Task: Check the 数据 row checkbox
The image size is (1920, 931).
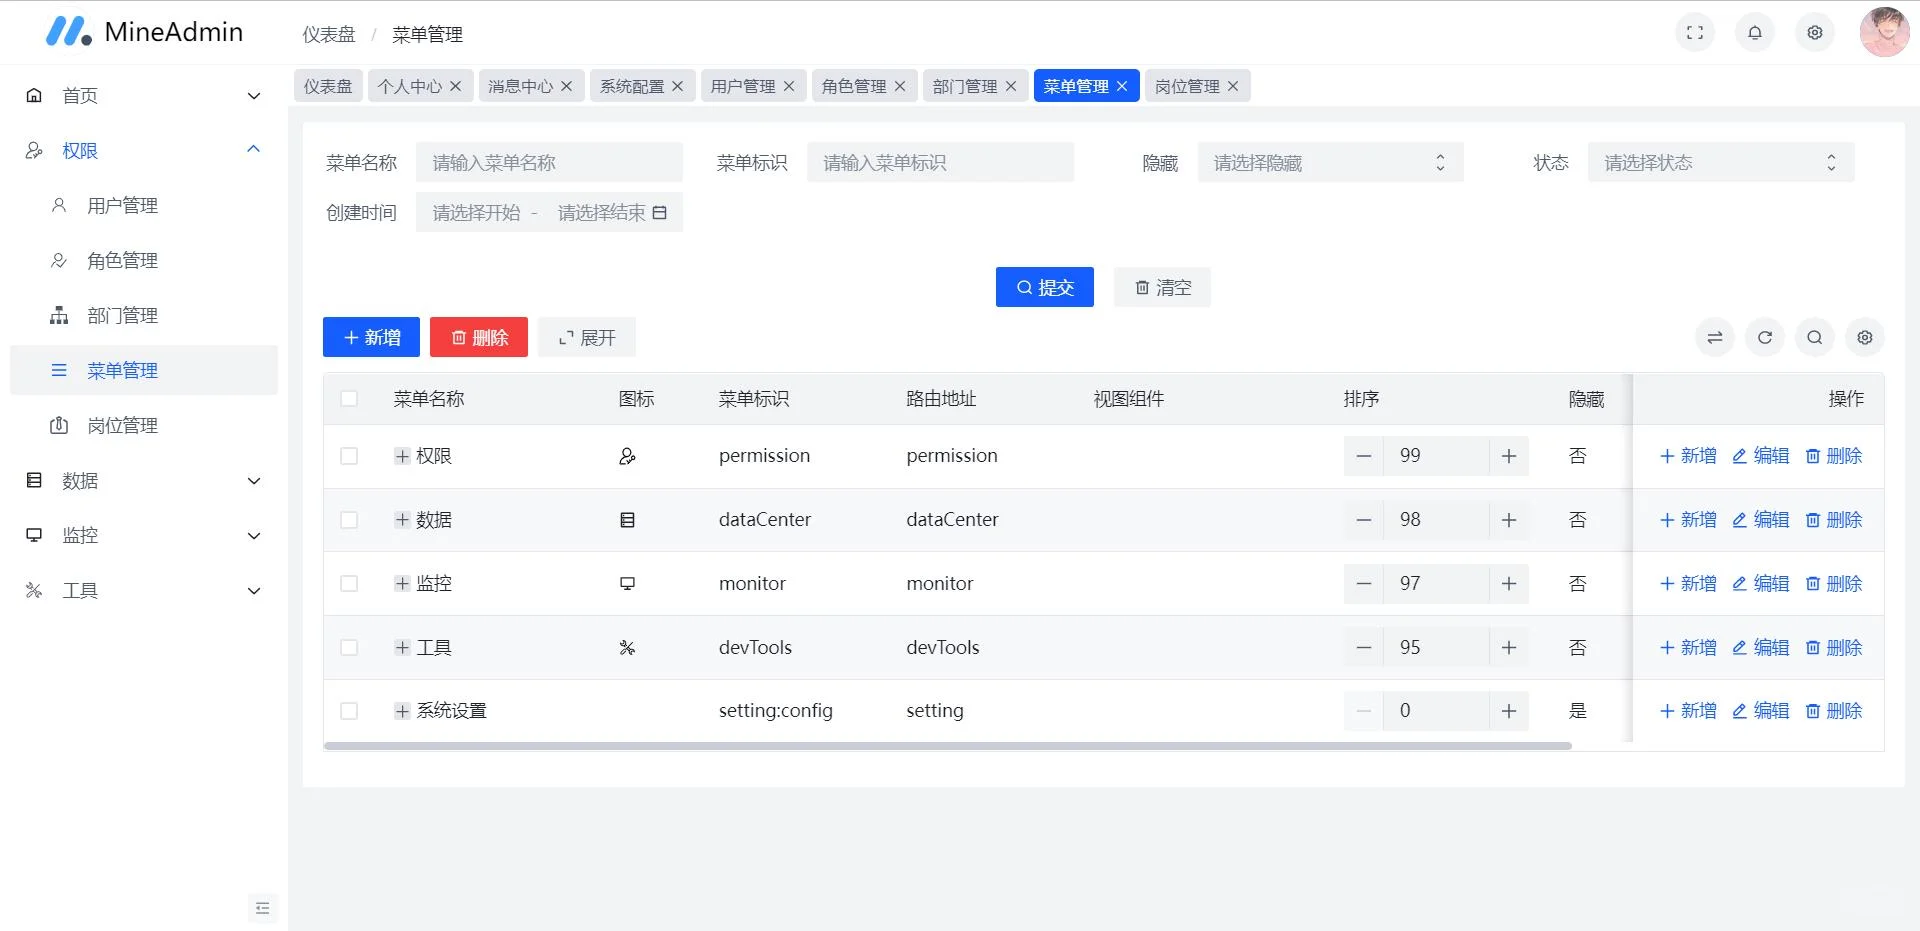Action: tap(349, 520)
